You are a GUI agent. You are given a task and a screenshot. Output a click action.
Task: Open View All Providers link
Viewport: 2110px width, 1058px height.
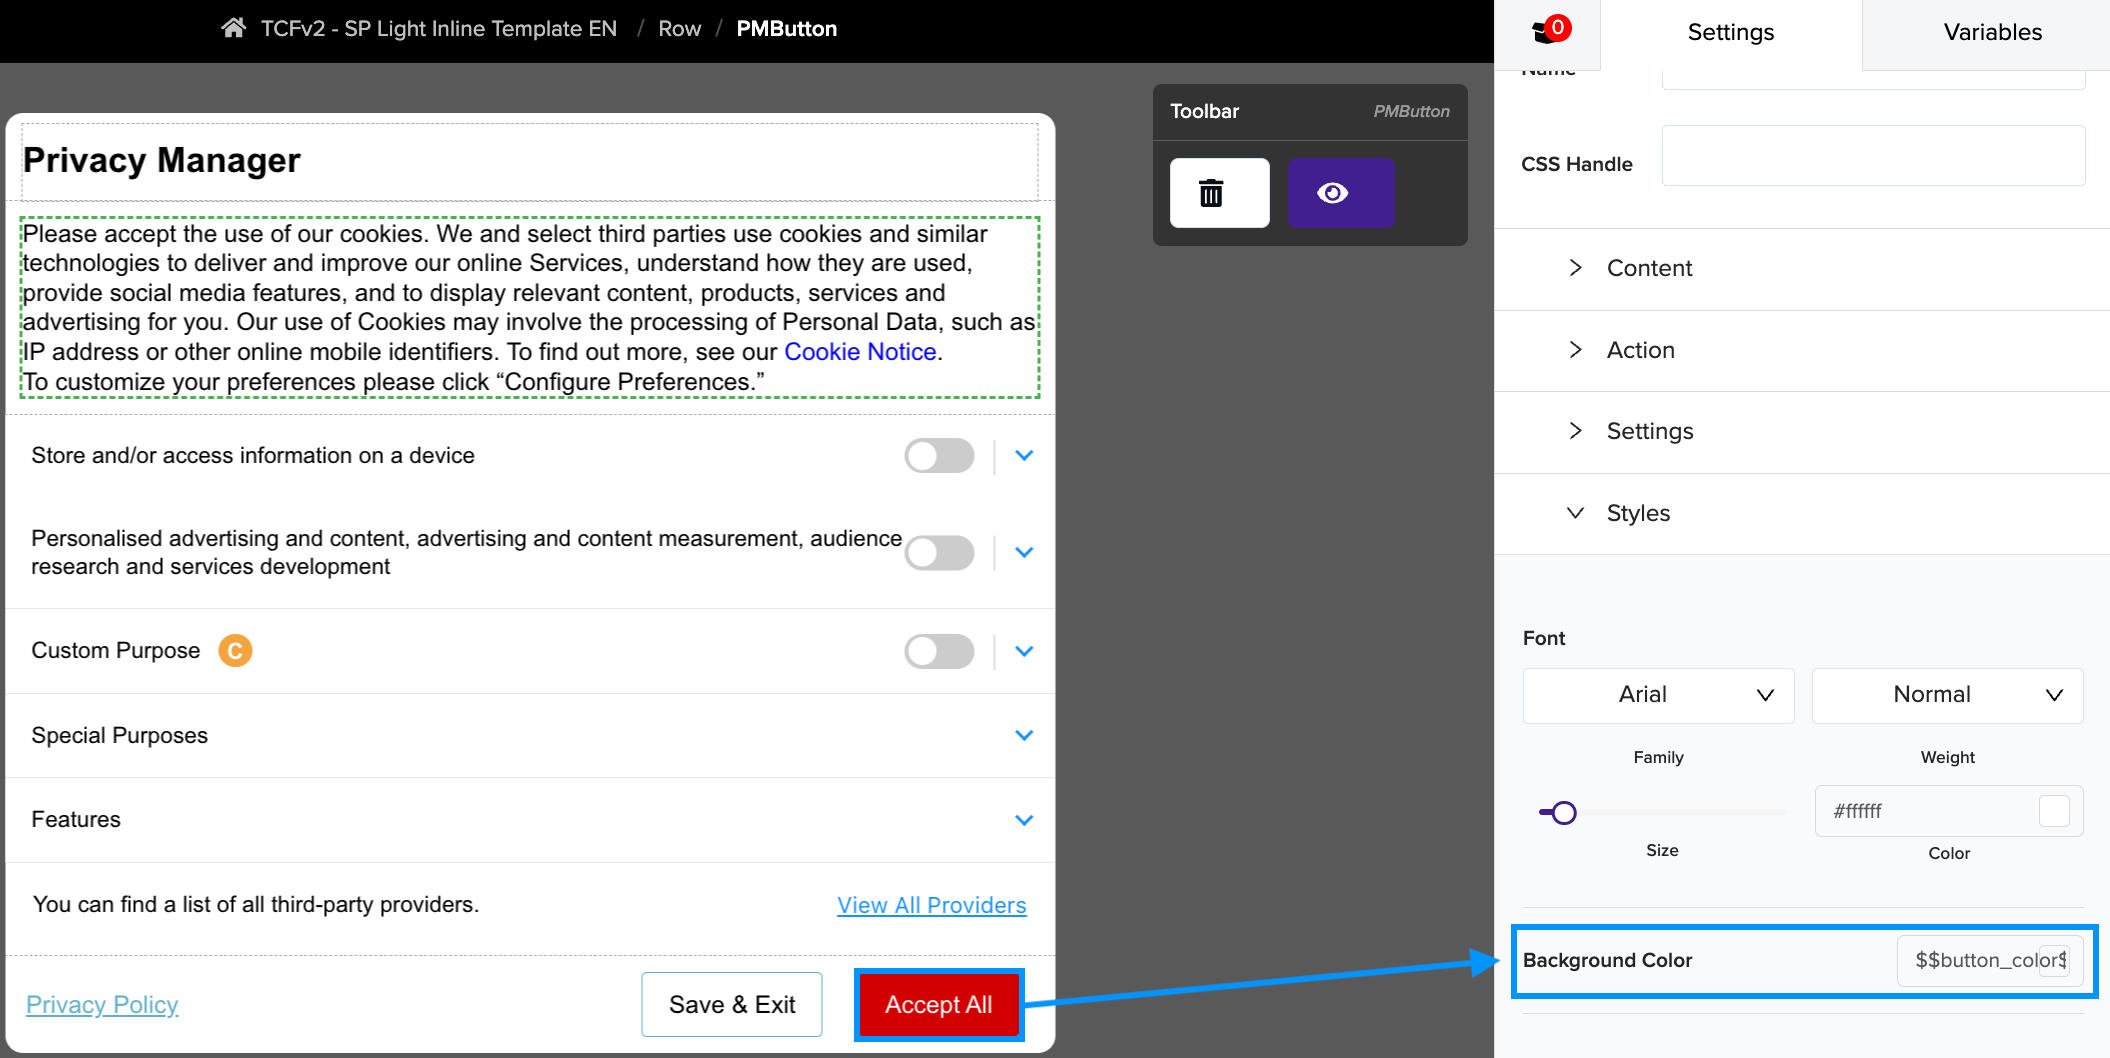point(931,905)
